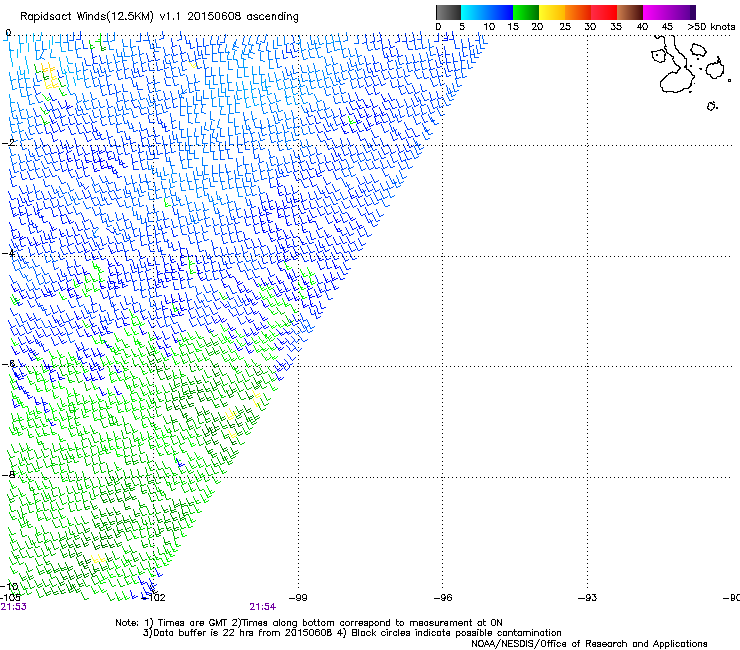Image resolution: width=740 pixels, height=650 pixels.
Task: Select the yellow 20-25 knots legend swatch
Action: pyautogui.click(x=552, y=12)
